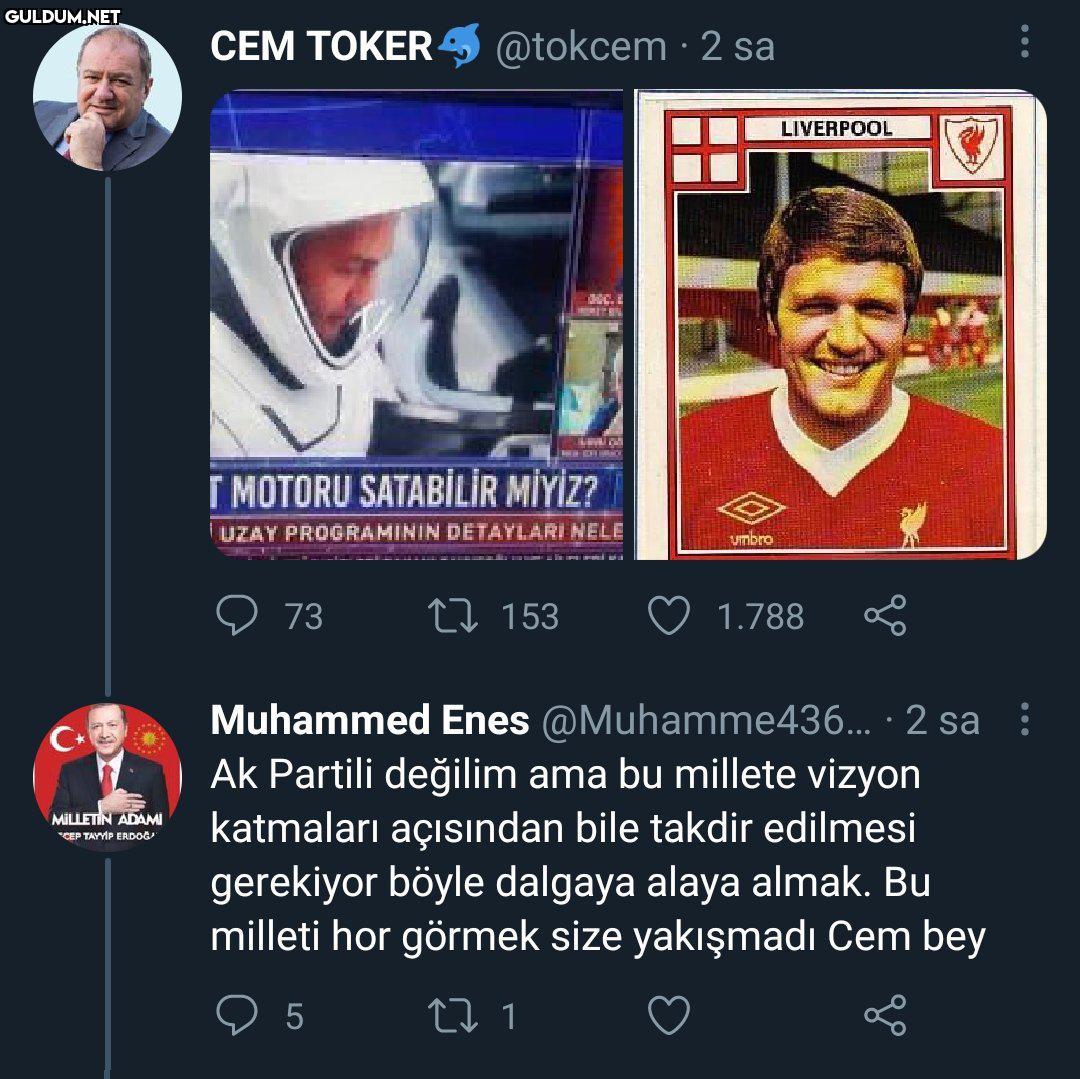
Task: Retweet Muhammed Enes's reply
Action: pos(453,1015)
